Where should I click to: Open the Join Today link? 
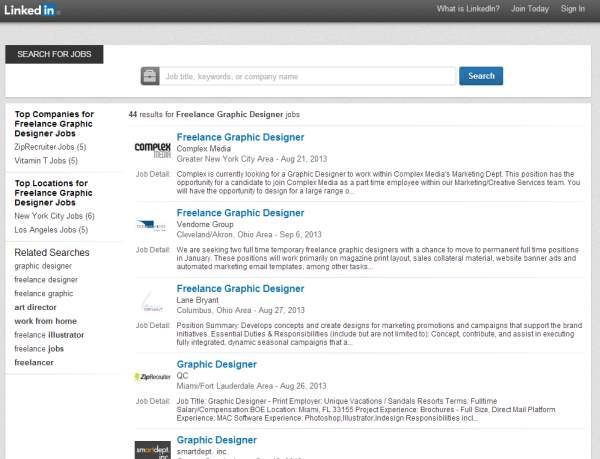530,8
